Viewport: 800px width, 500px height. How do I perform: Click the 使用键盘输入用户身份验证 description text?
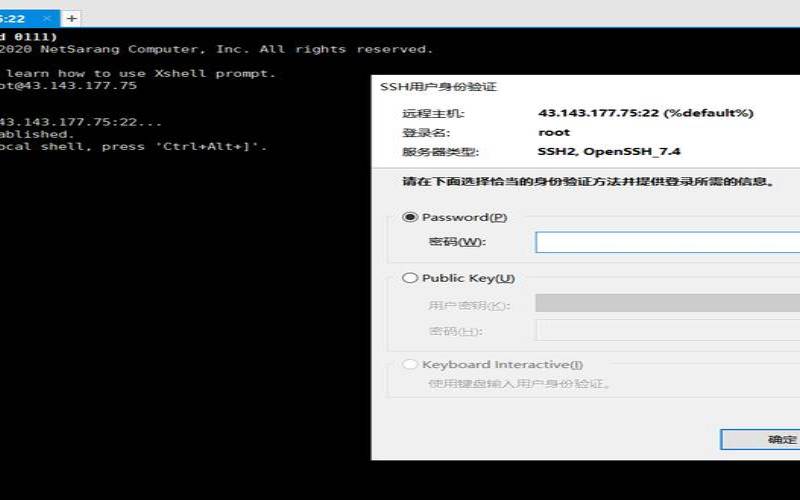(x=519, y=383)
